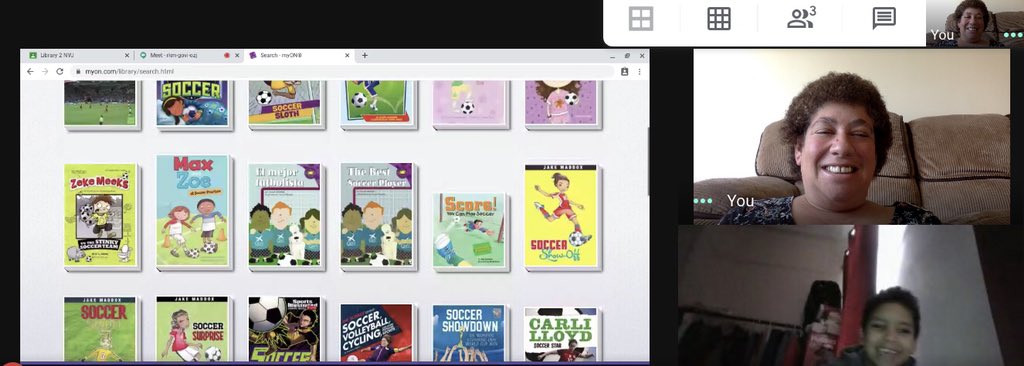Open the Meet chat messages icon

click(x=884, y=18)
